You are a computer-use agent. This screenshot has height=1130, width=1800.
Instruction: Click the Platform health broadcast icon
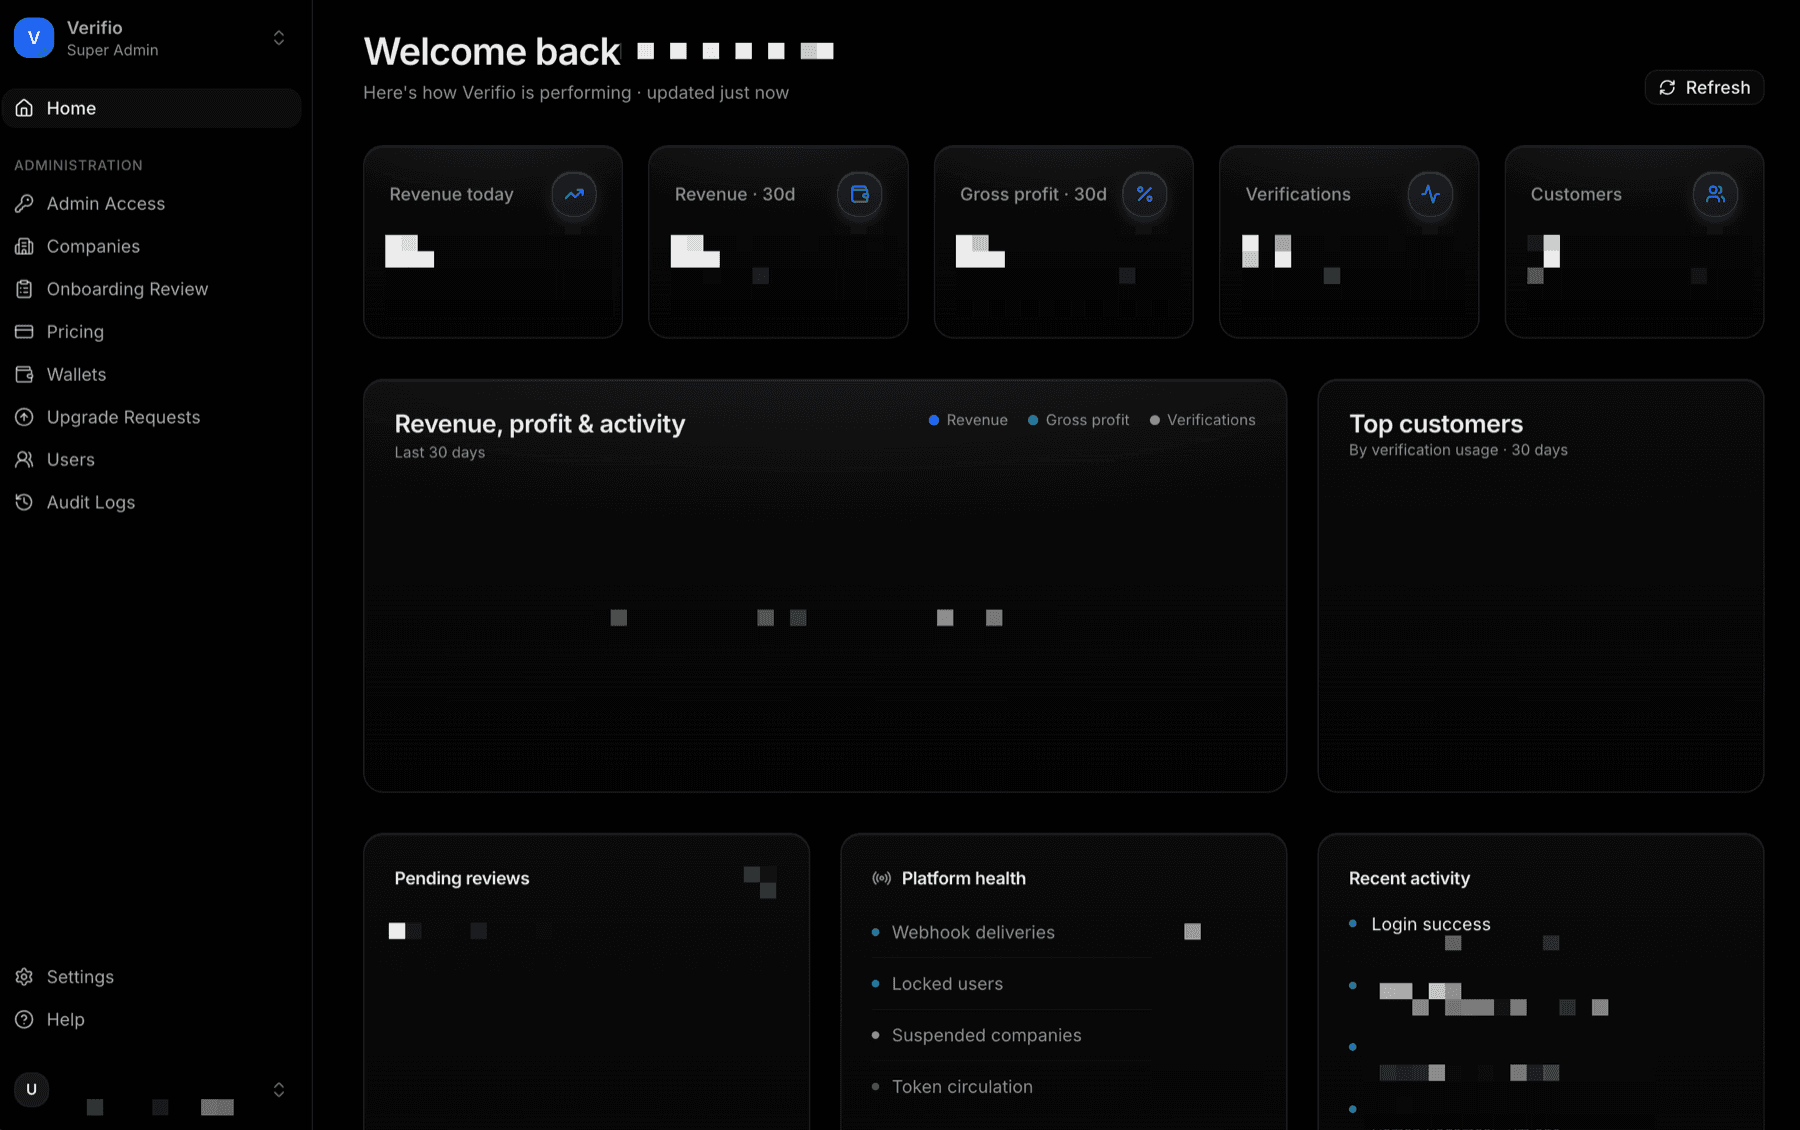tap(881, 878)
